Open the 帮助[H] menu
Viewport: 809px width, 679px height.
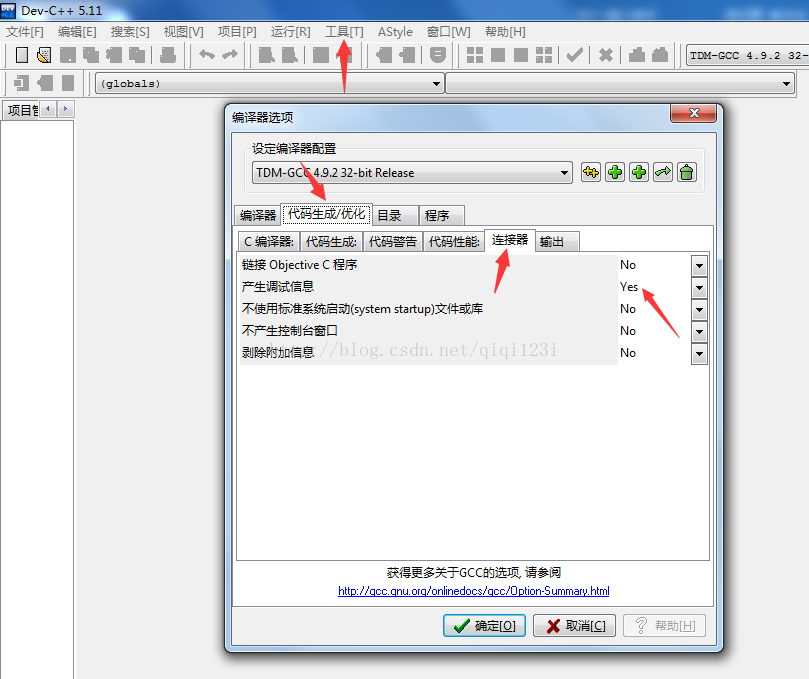505,32
